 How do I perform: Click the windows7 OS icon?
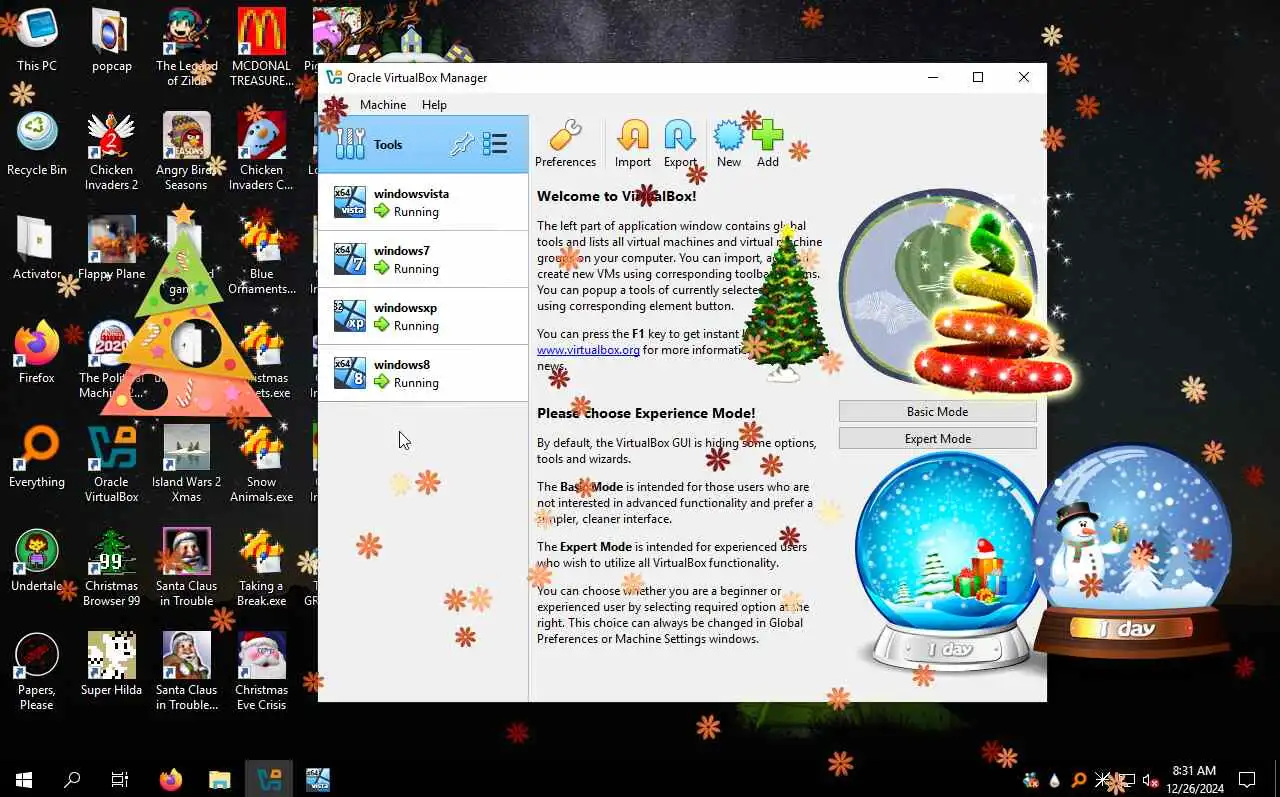point(350,259)
